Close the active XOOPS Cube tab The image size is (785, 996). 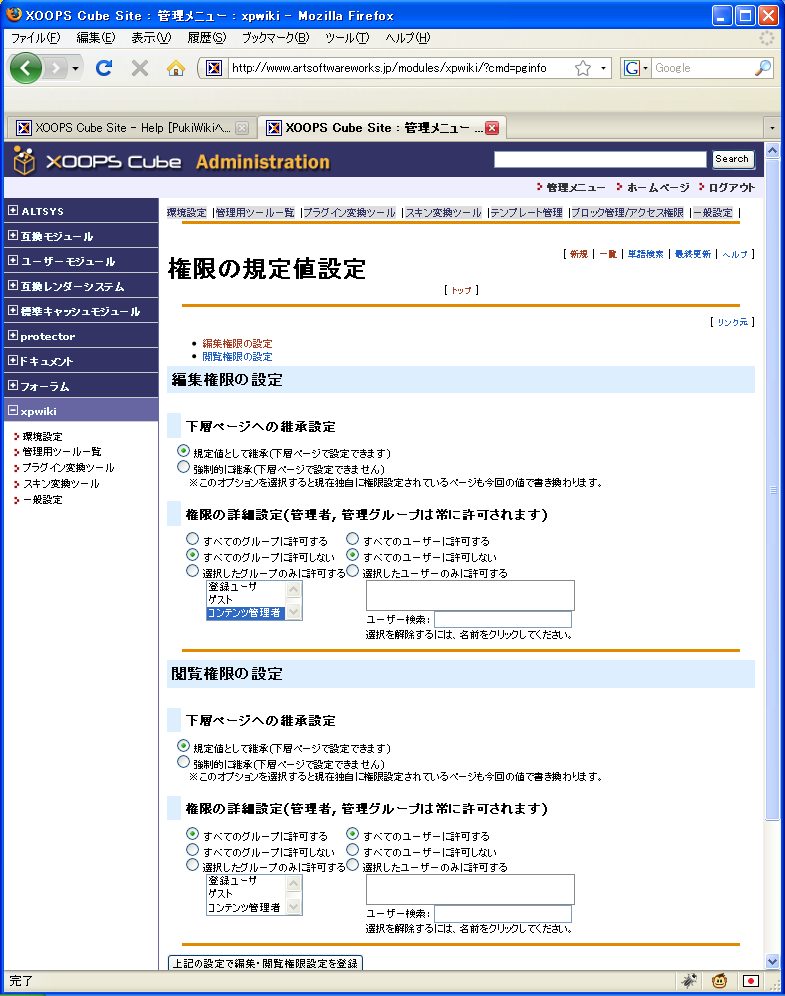coord(492,128)
